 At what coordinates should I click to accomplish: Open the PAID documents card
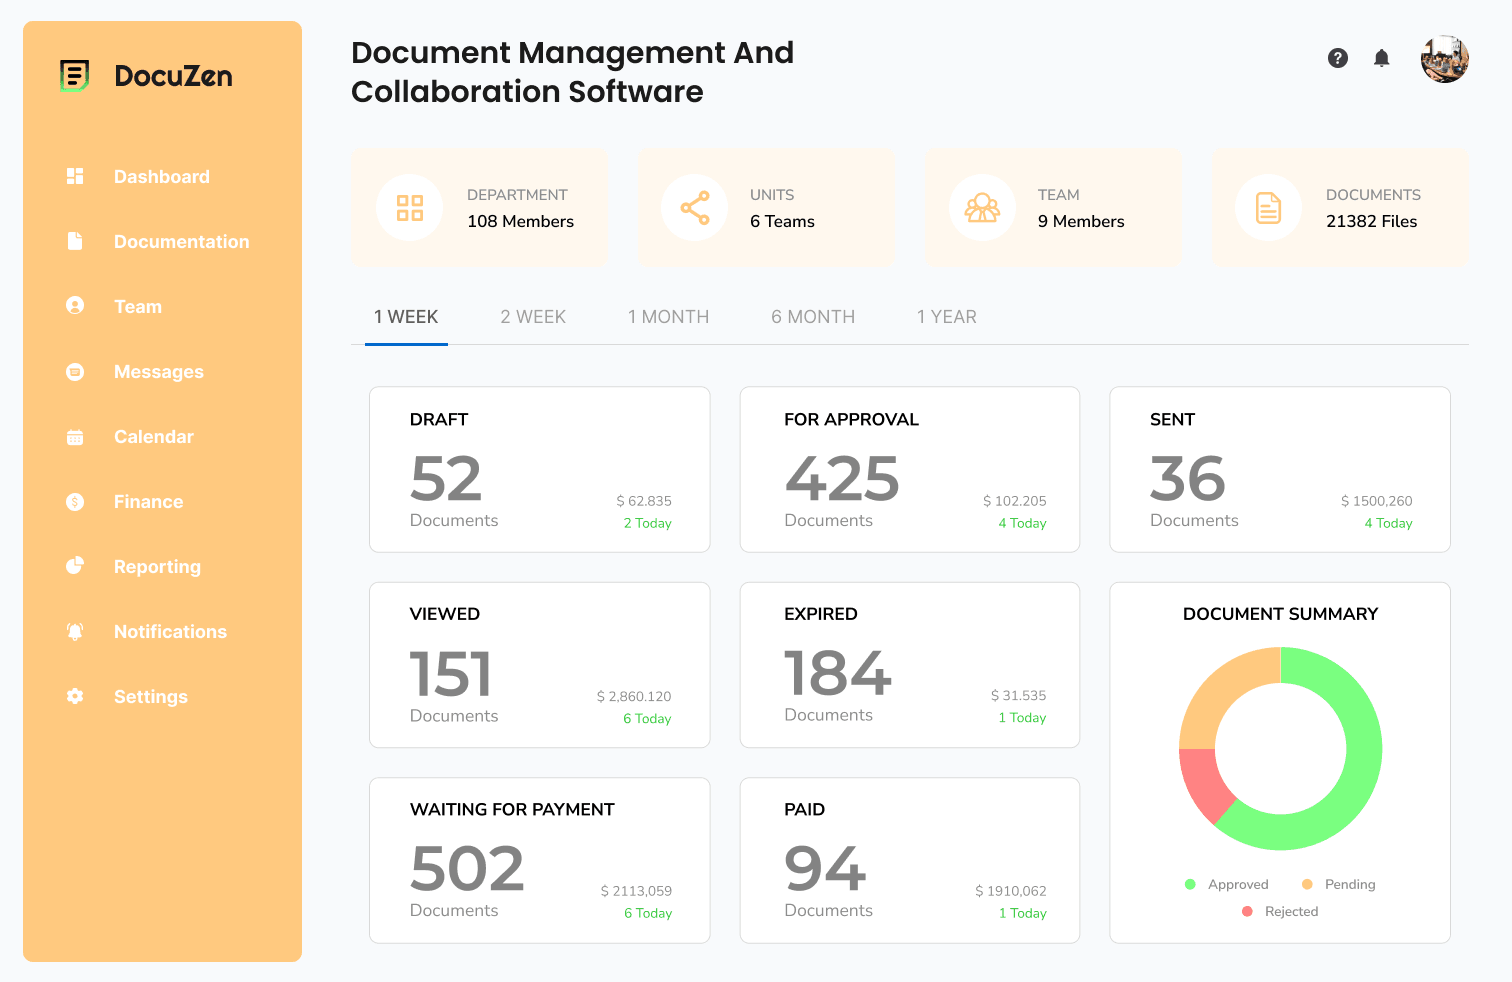[x=909, y=860]
